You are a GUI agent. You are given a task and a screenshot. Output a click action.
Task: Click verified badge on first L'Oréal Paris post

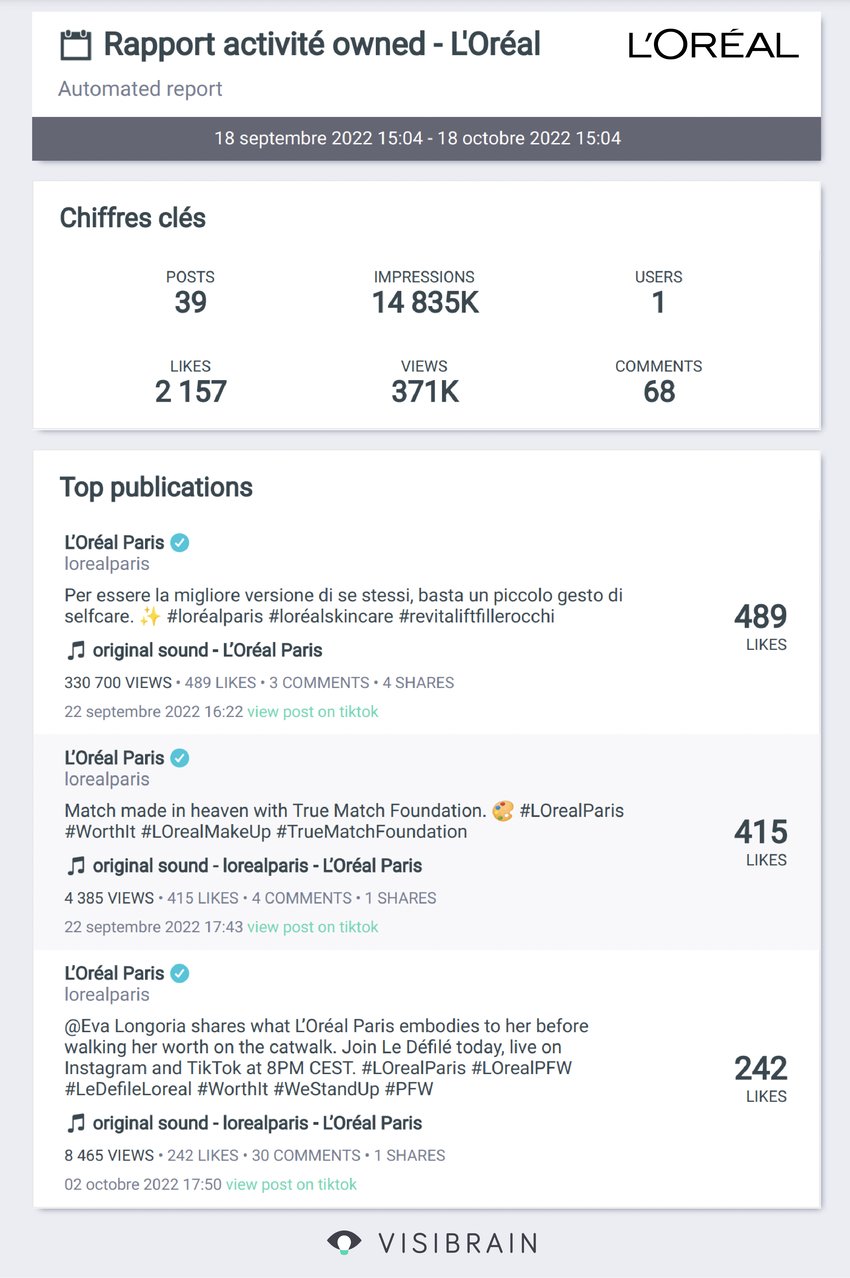pos(180,543)
